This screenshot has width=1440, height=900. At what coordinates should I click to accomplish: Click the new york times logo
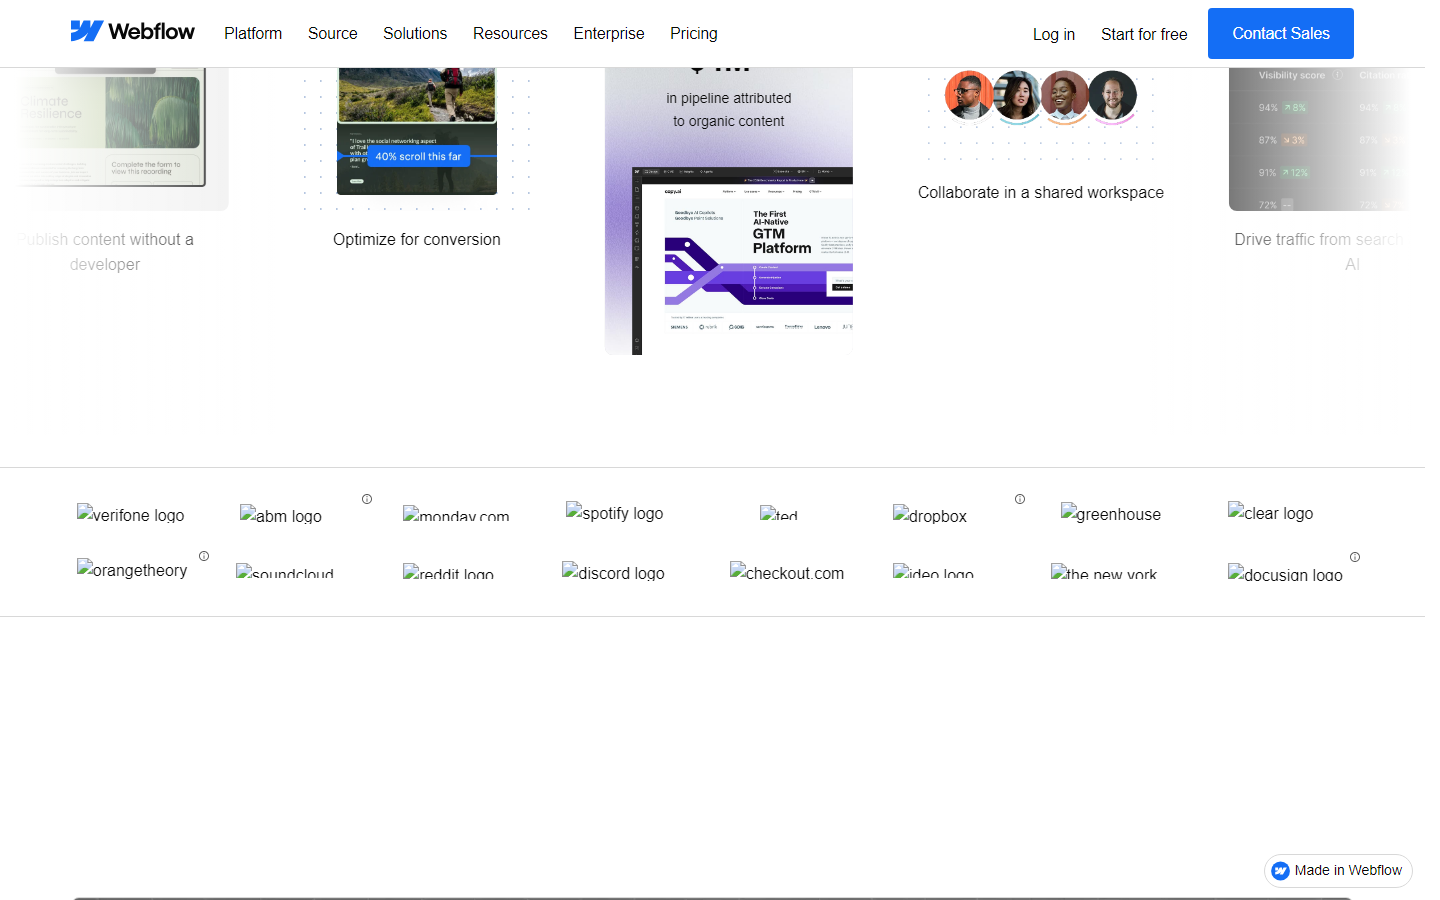tap(1104, 572)
